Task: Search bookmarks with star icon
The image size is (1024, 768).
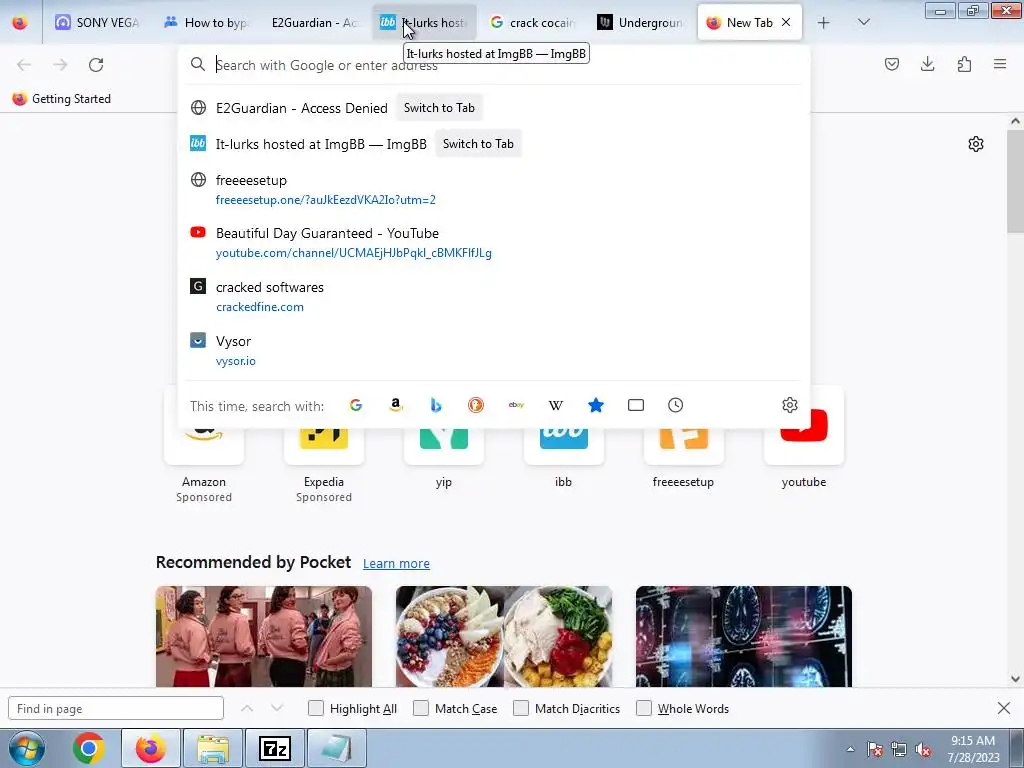Action: (596, 406)
